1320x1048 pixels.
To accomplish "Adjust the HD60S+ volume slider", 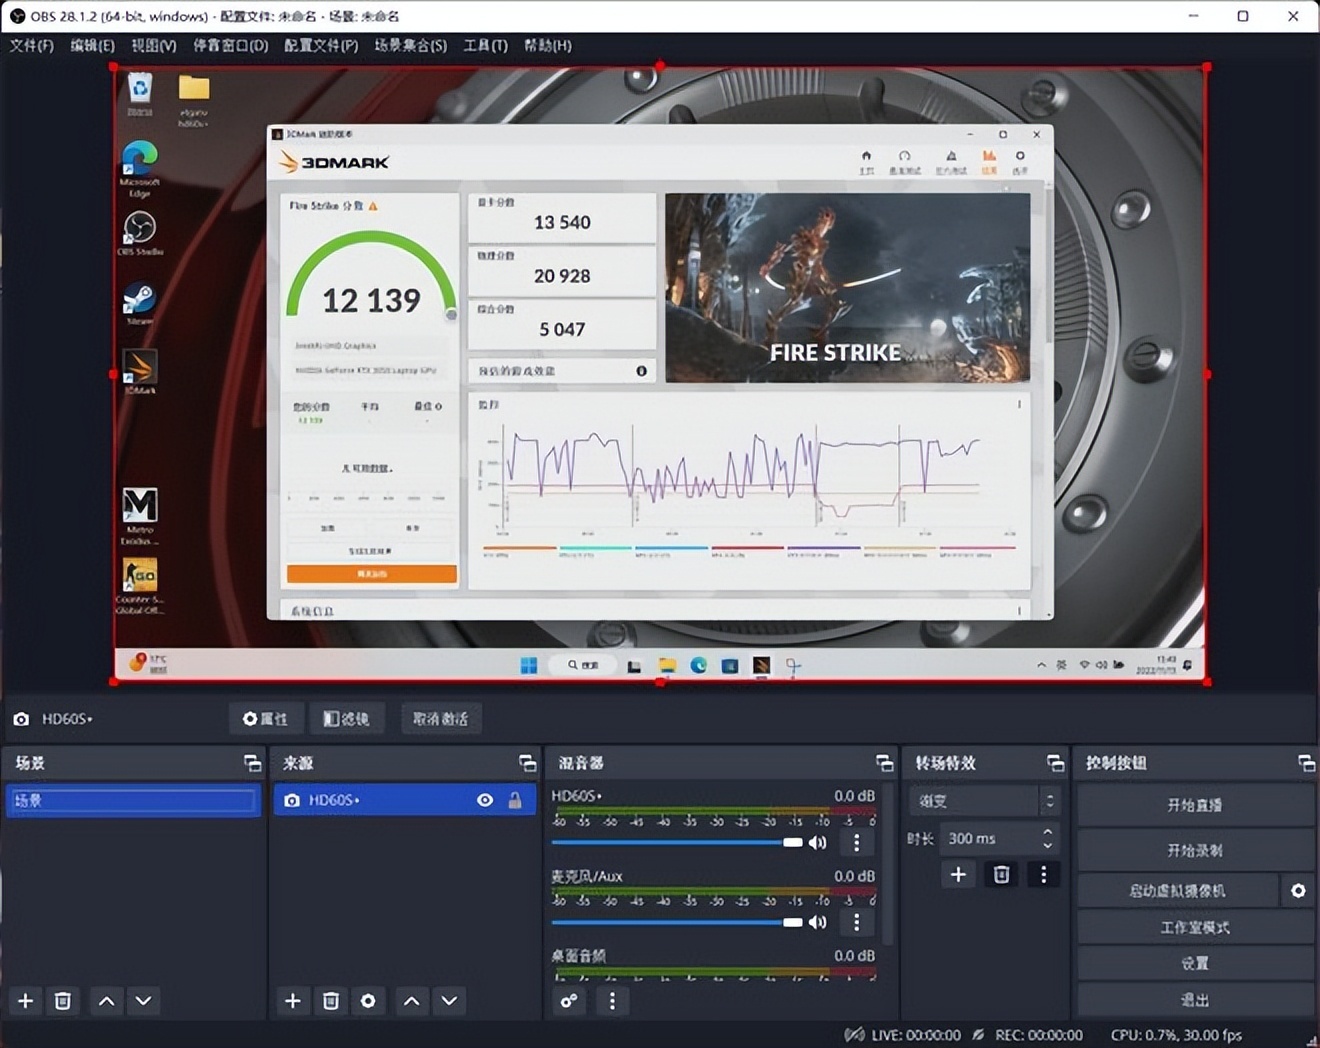I will coord(793,842).
